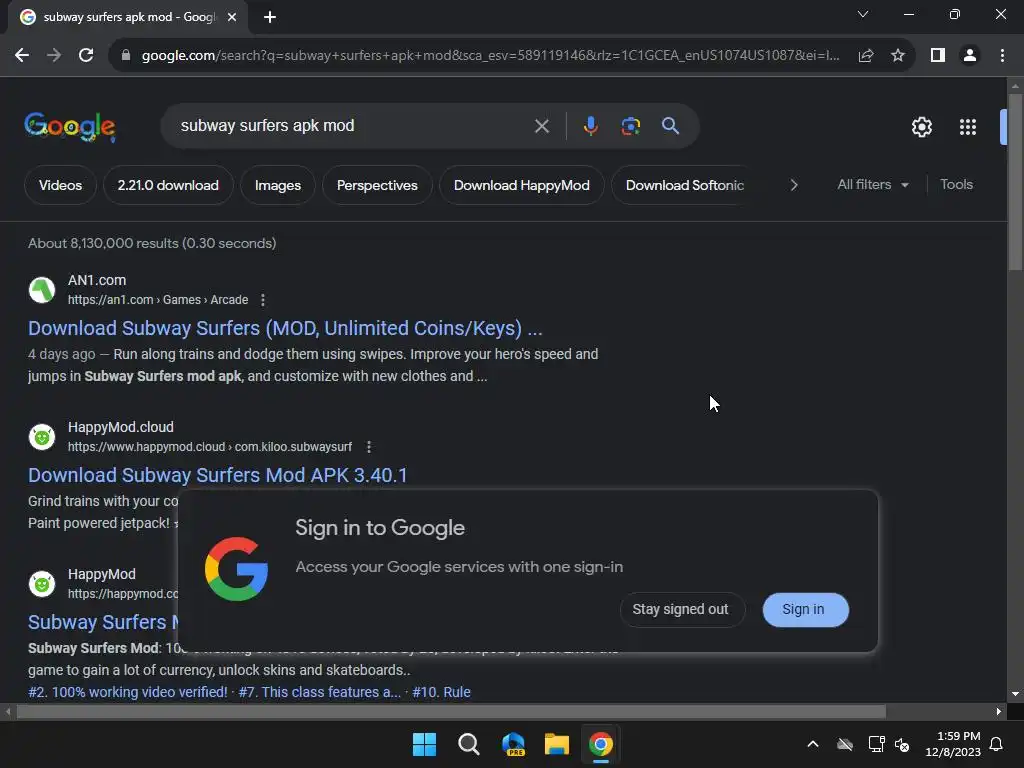The image size is (1024, 768).
Task: Search by image with Lens icon
Action: (x=631, y=126)
